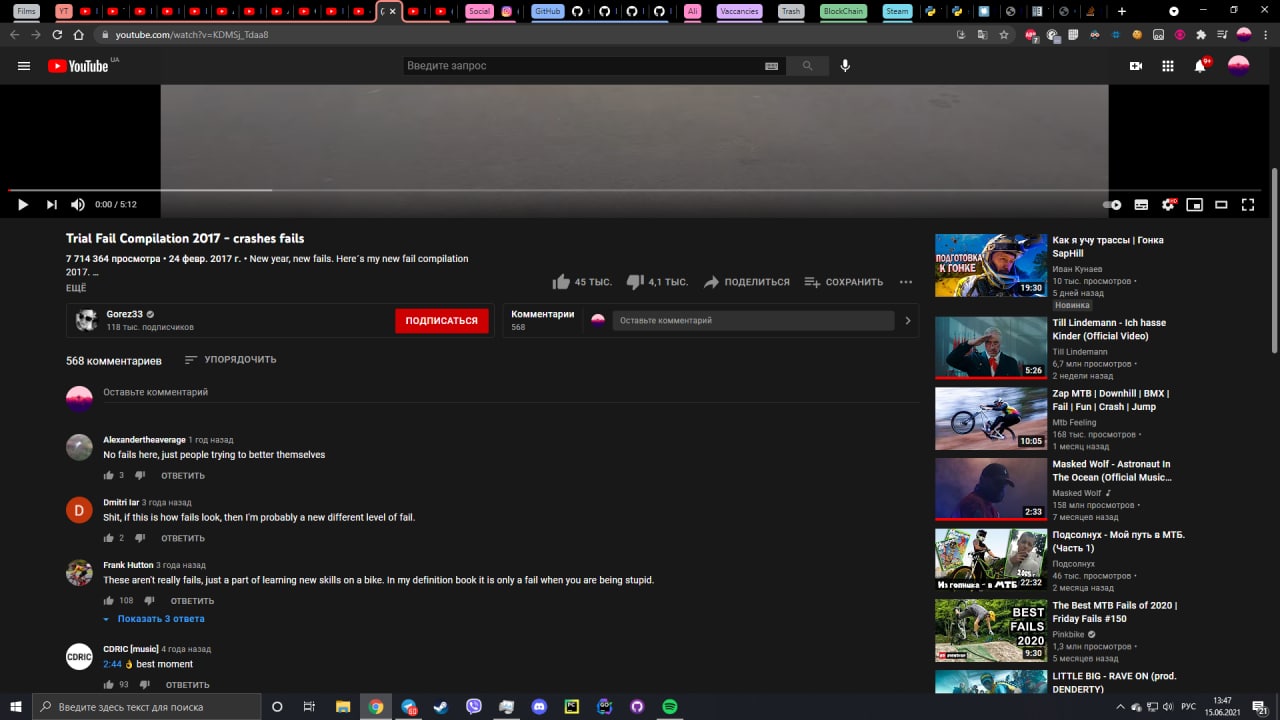Open the BlockChain tab group
Screen dimensions: 1280x720
843,11
